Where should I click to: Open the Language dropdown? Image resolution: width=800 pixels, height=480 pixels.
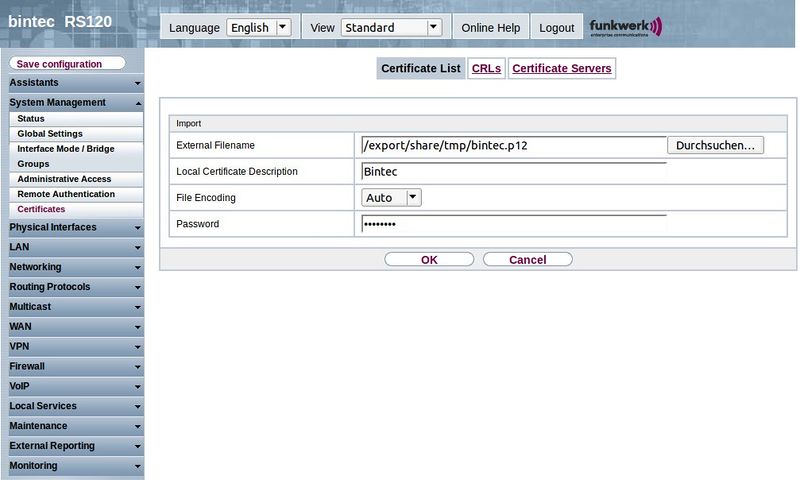258,28
